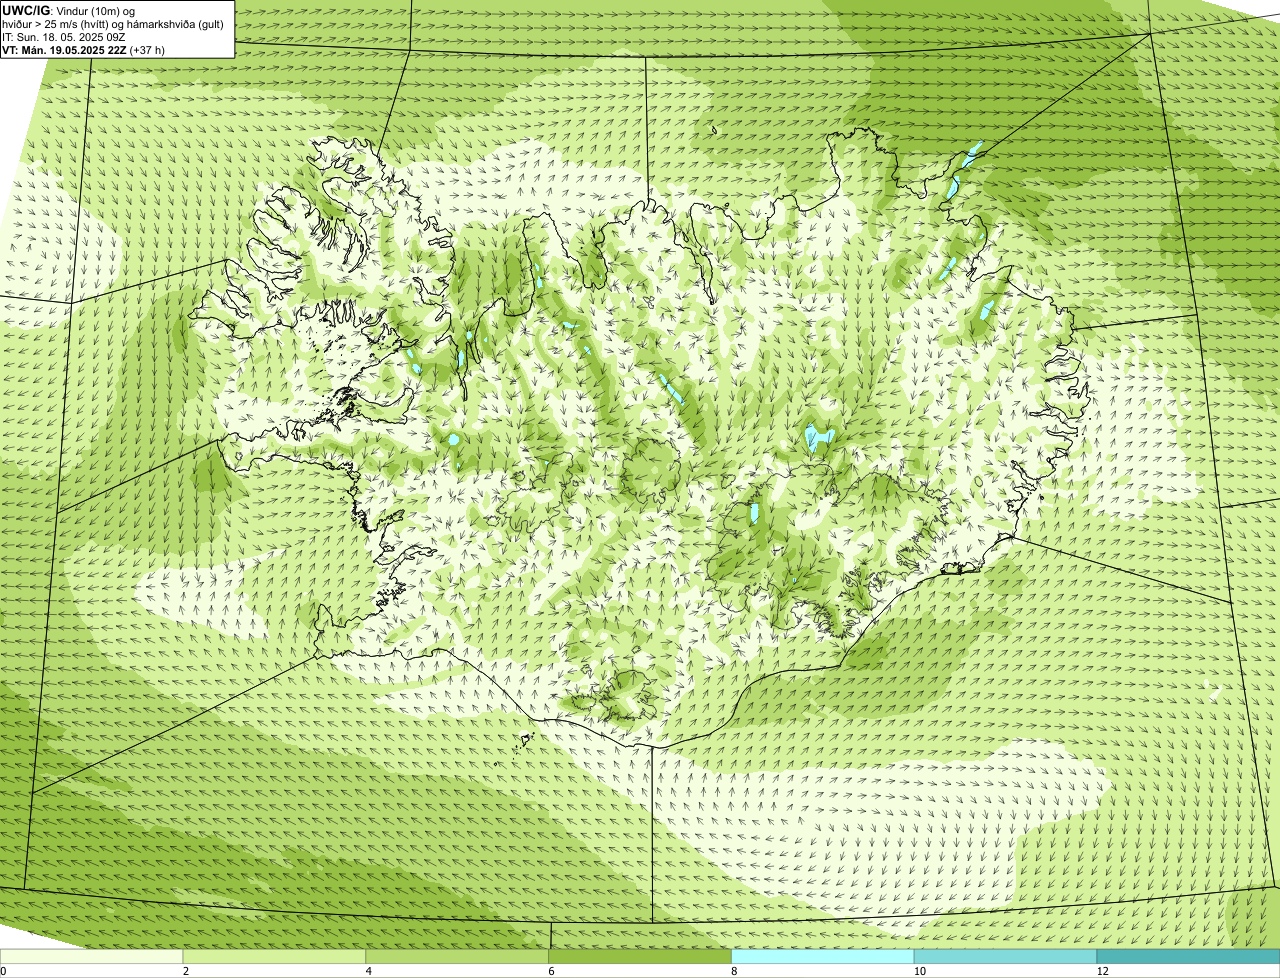Click the "4" label on the color scale
Image resolution: width=1280 pixels, height=978 pixels.
(x=369, y=971)
